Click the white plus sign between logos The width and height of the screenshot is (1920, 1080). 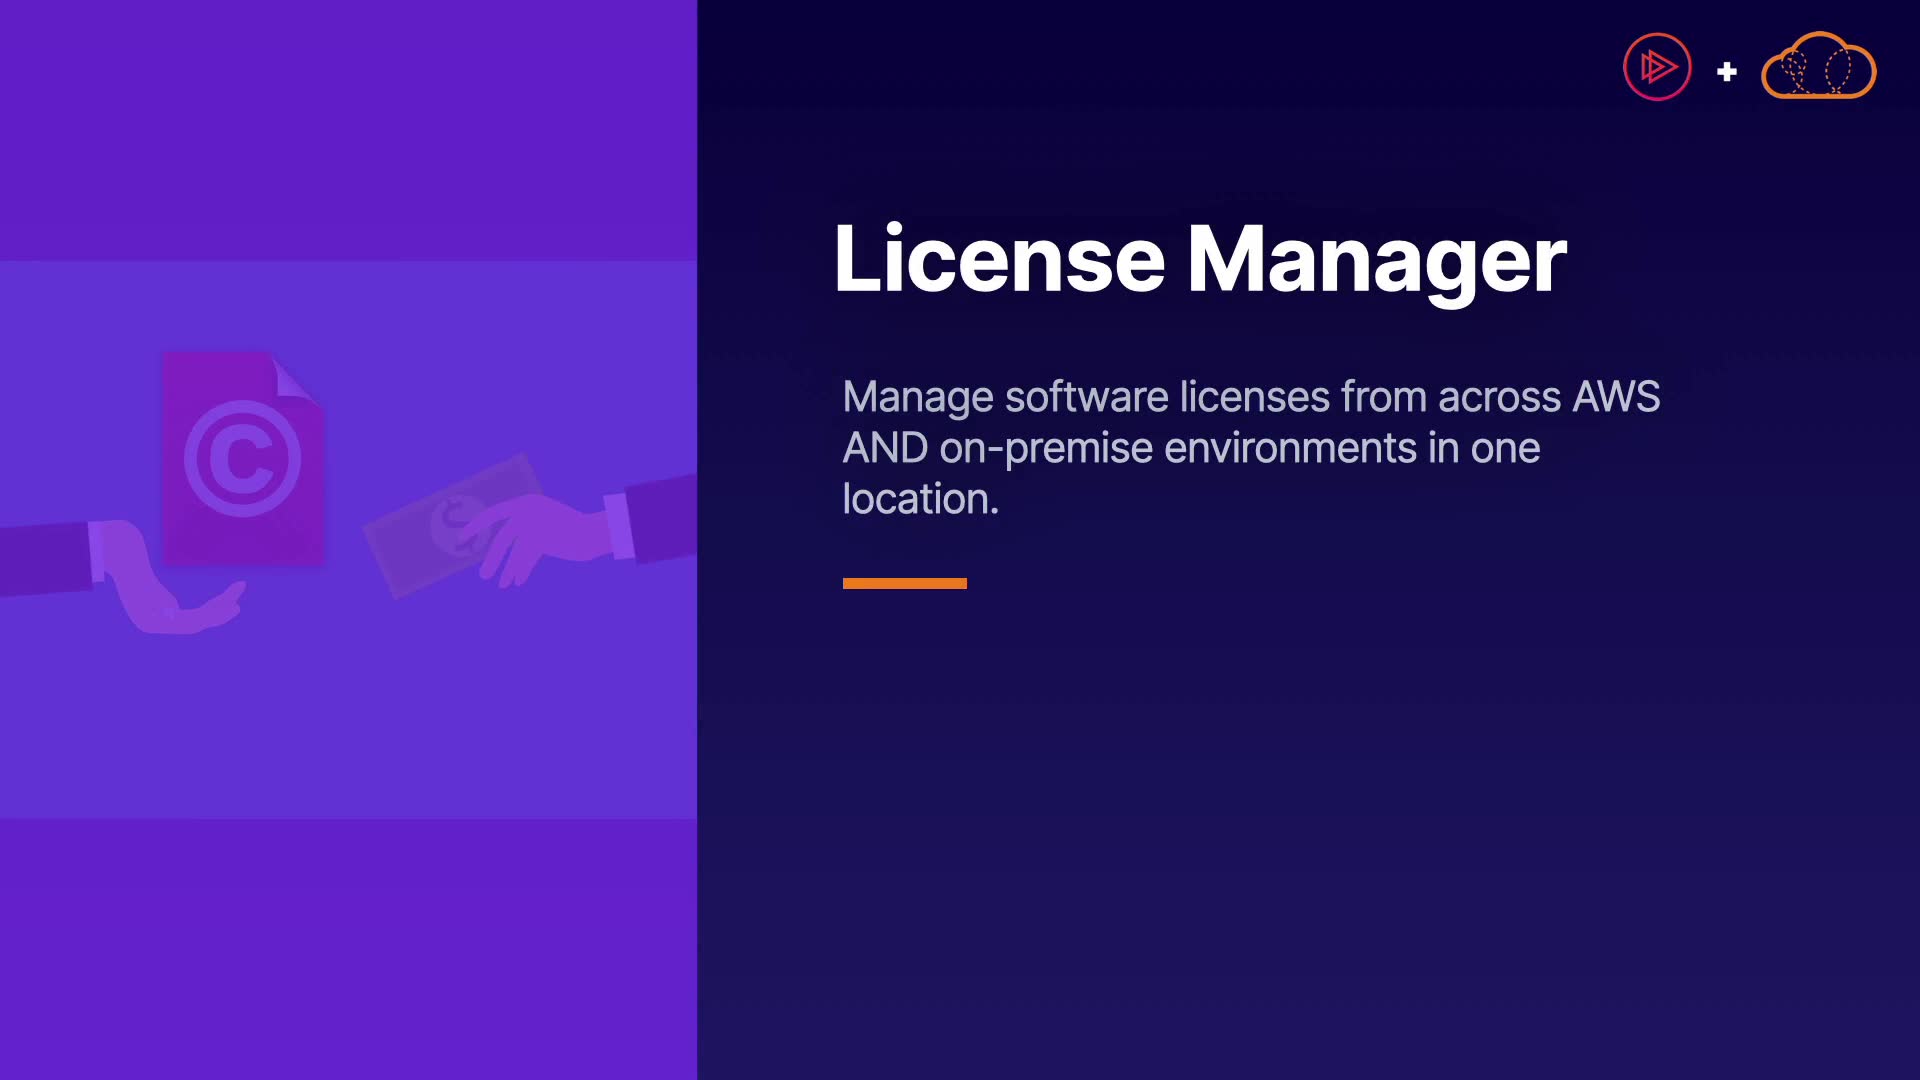(x=1727, y=72)
